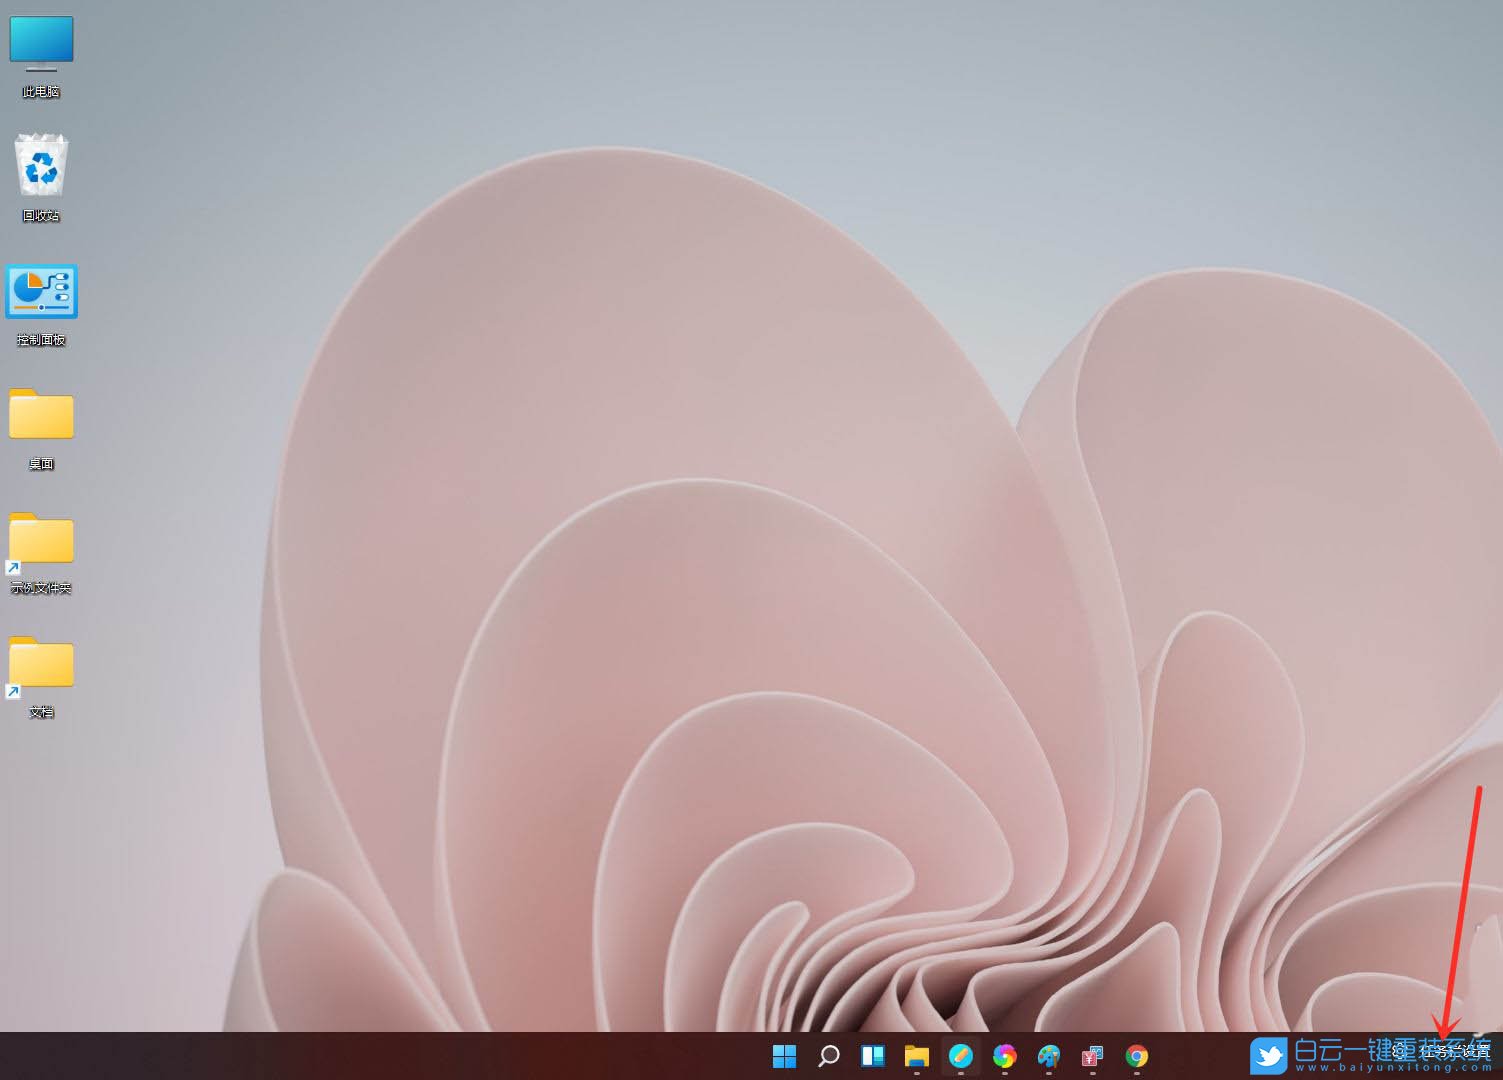The height and width of the screenshot is (1080, 1503).
Task: Open Google Chrome from the taskbar
Action: (x=1136, y=1056)
